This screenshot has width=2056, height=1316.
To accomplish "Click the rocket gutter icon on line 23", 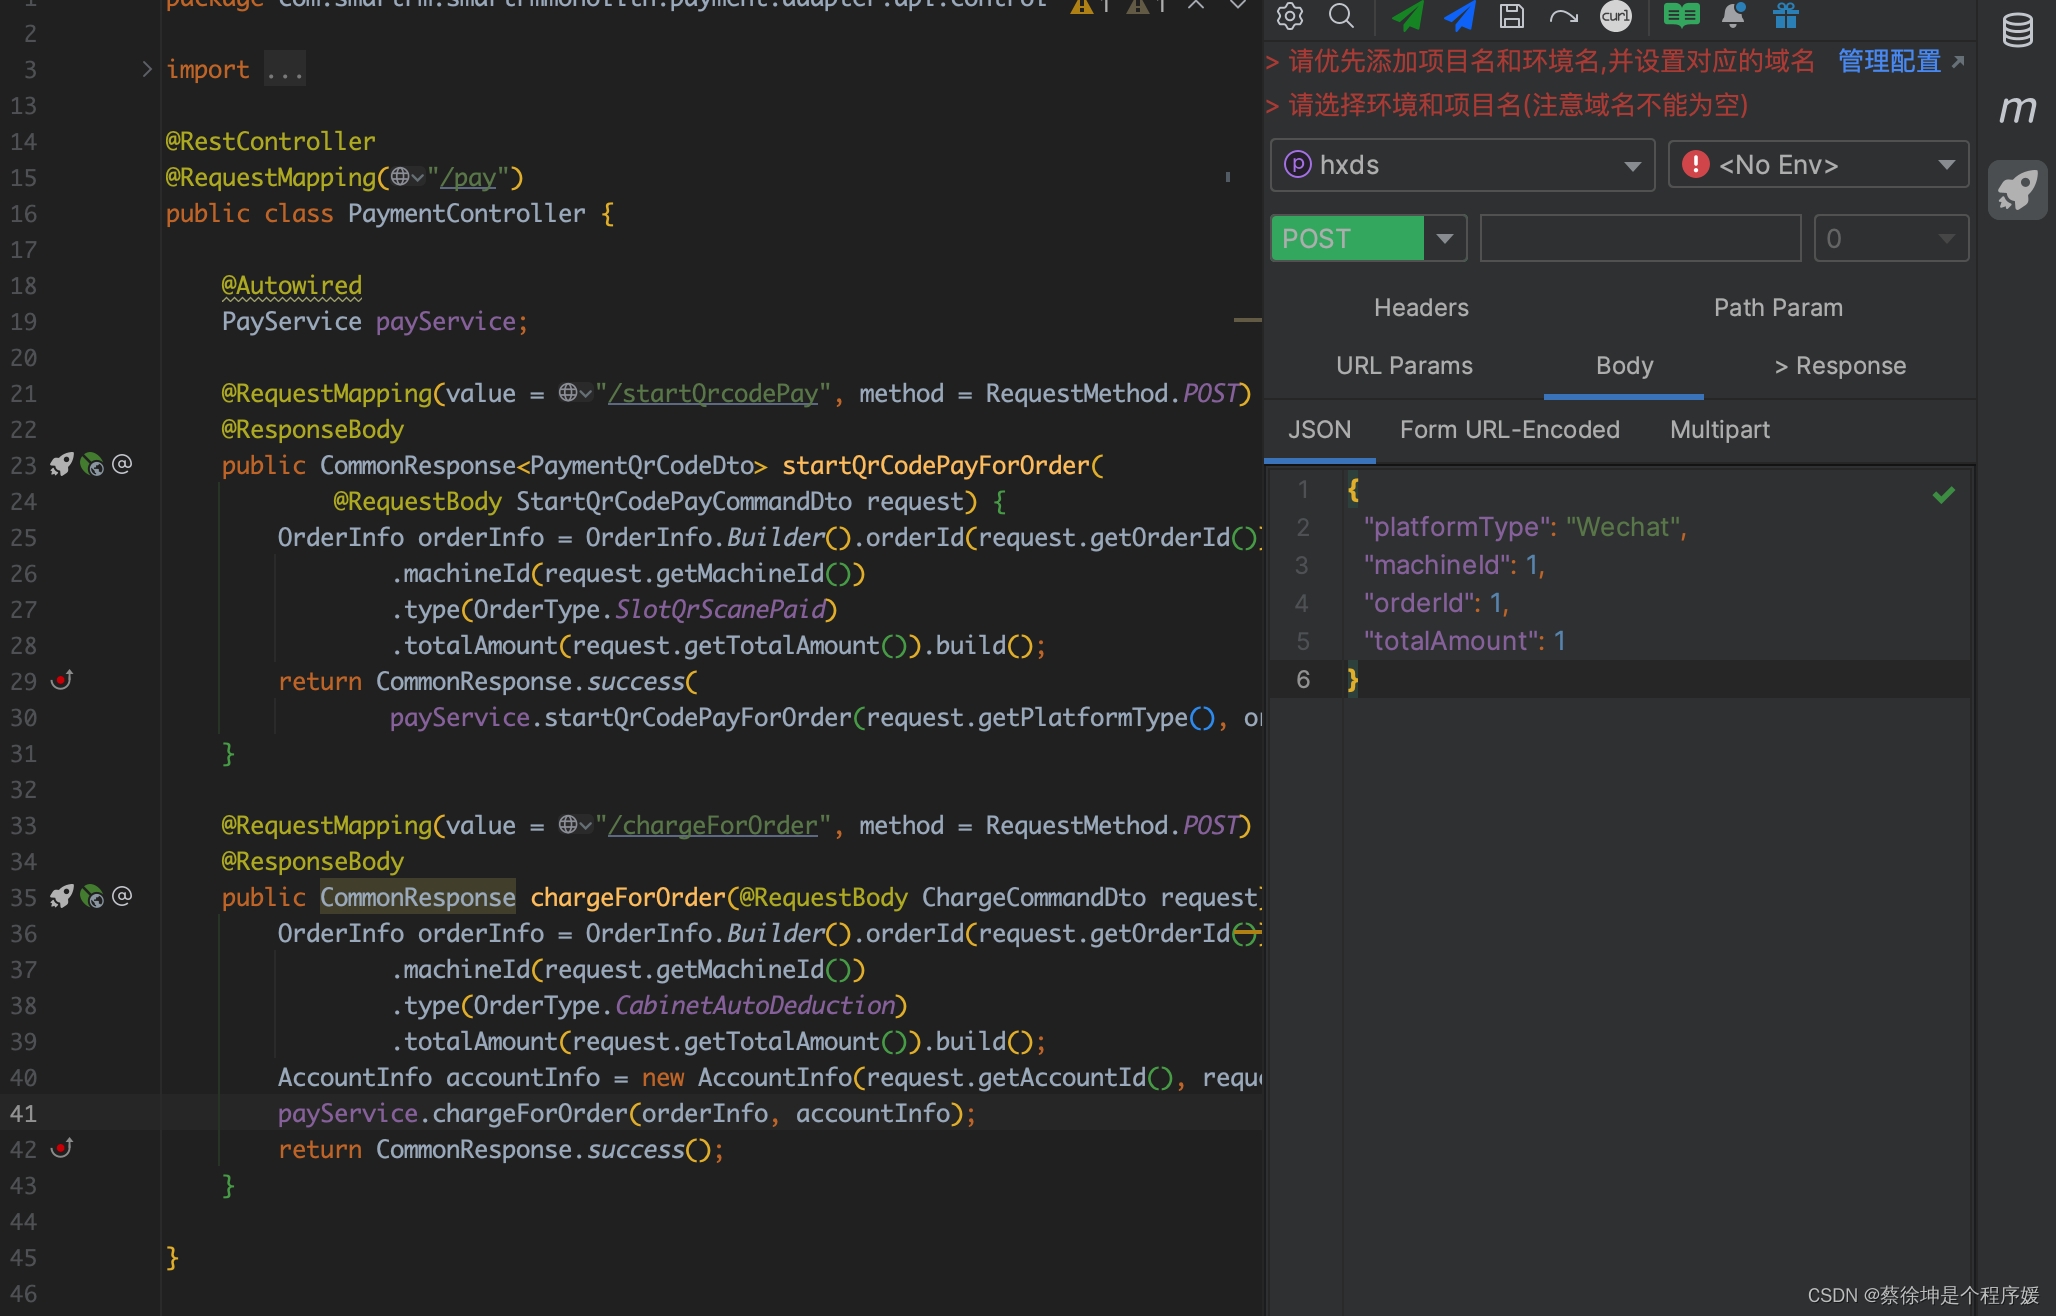I will click(62, 464).
